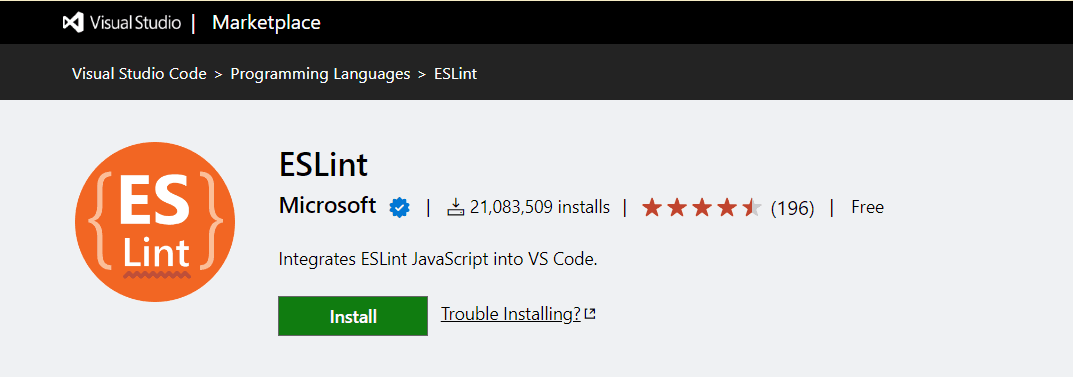Click the download installs icon
This screenshot has width=1073, height=380.
(456, 207)
